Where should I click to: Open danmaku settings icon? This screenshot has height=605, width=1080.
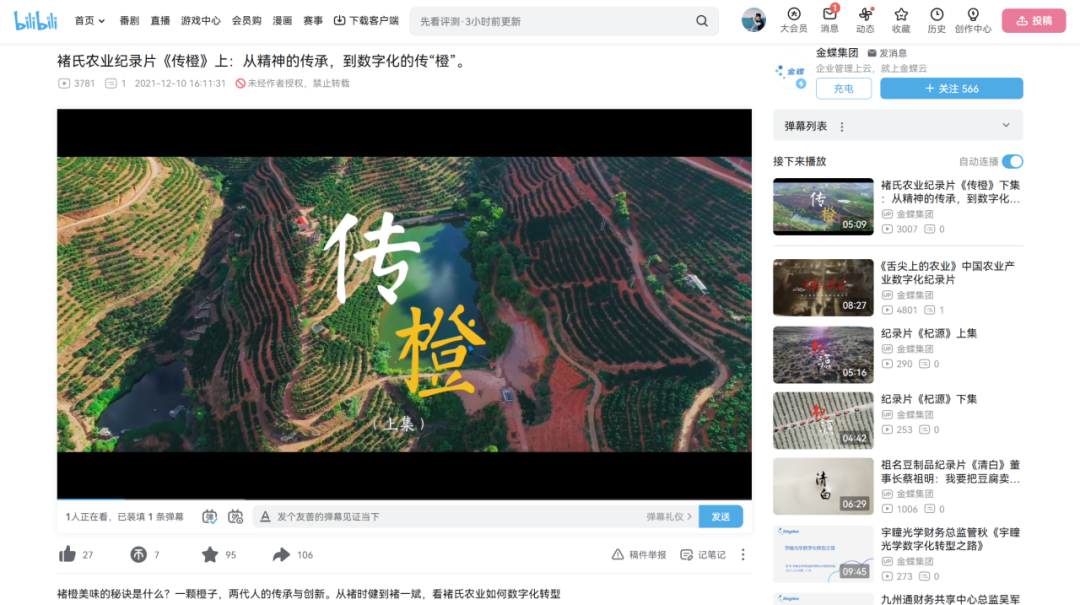[x=236, y=516]
